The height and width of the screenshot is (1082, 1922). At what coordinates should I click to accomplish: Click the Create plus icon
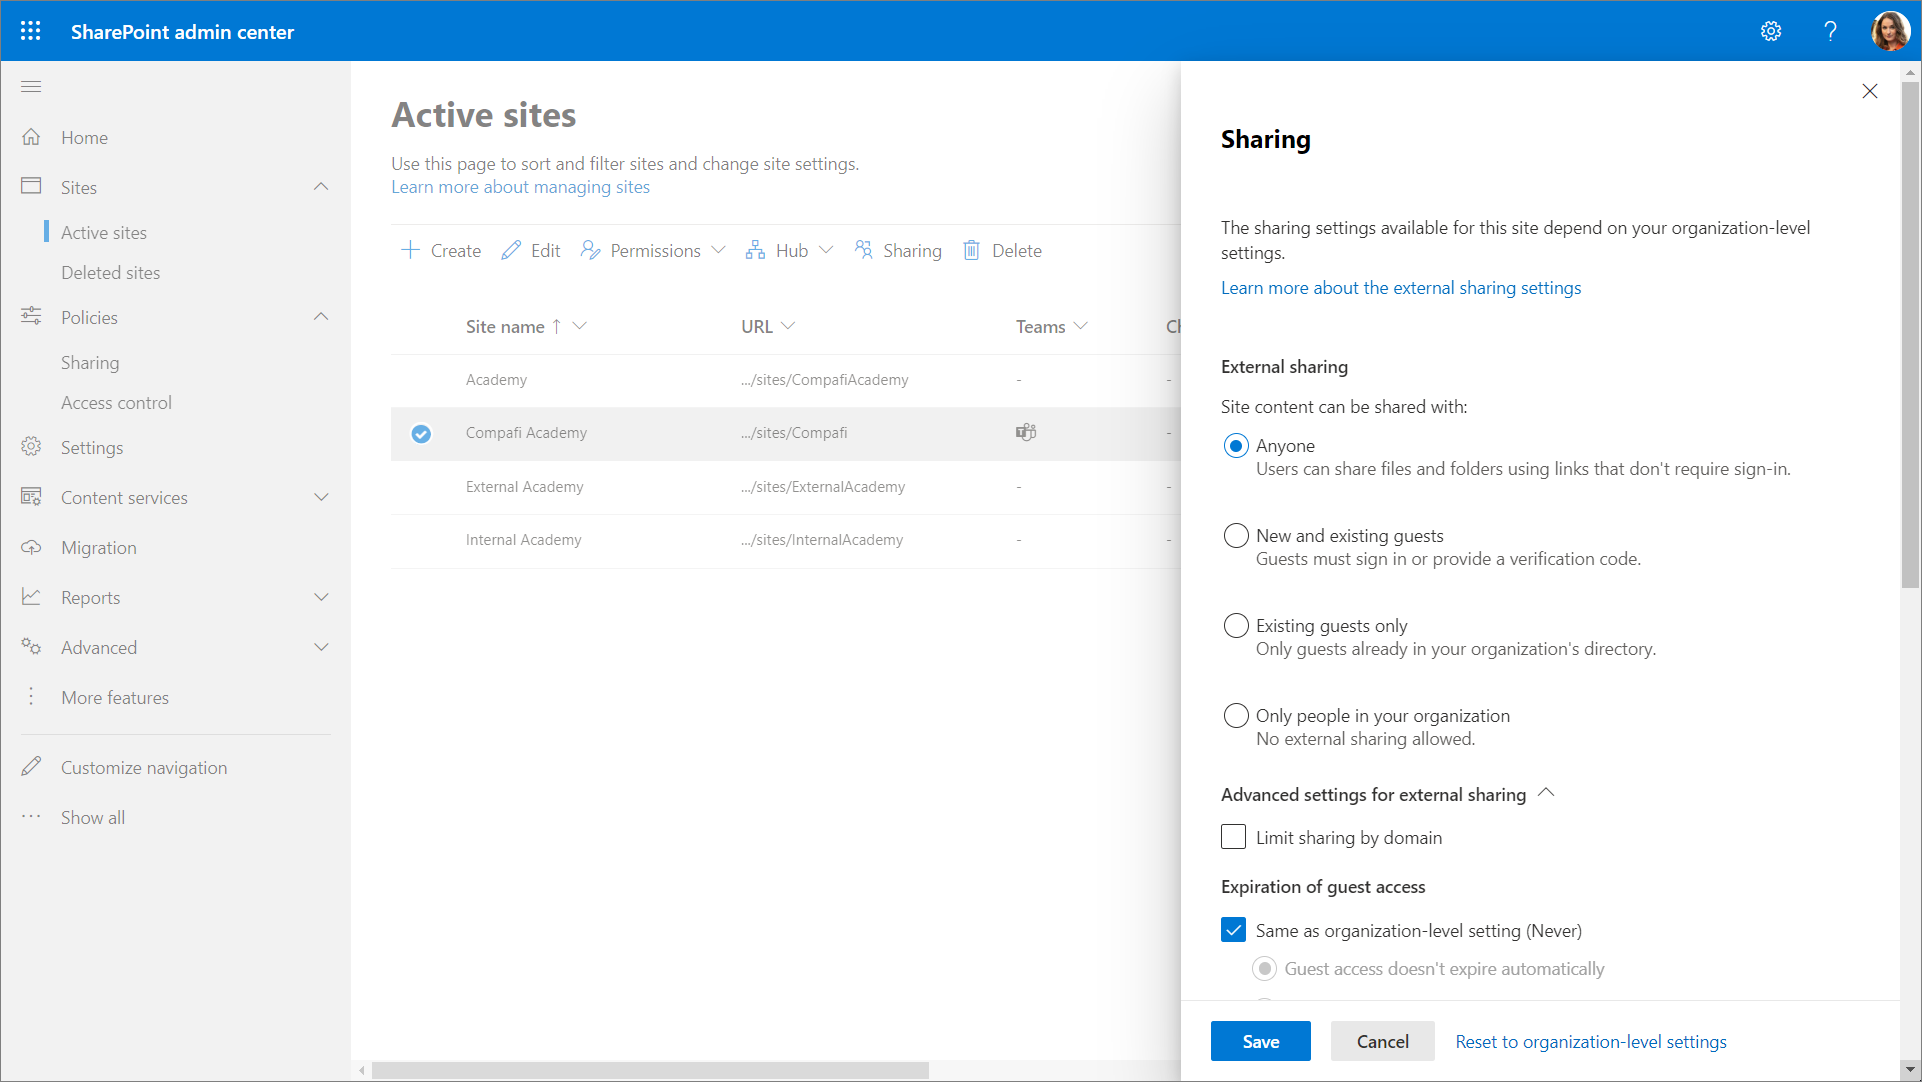tap(410, 250)
